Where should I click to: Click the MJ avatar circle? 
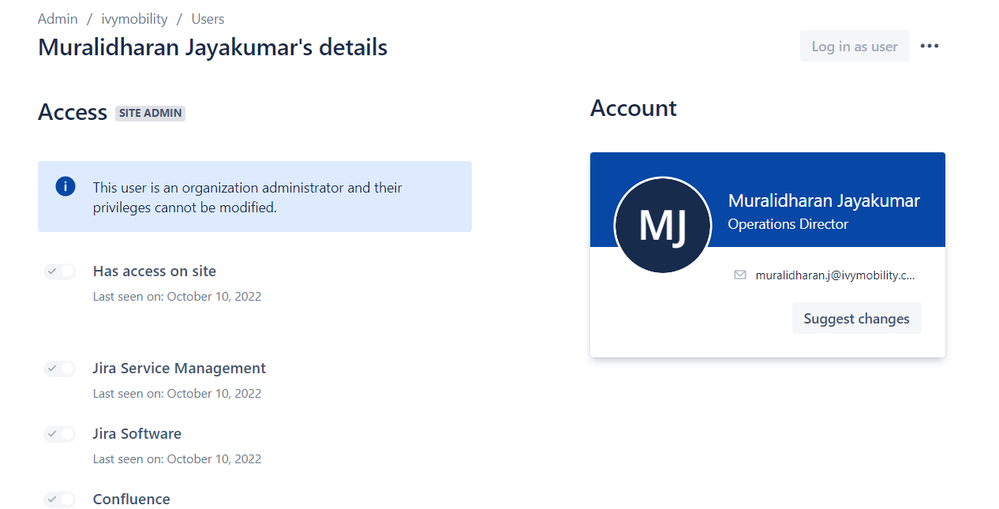(x=663, y=225)
